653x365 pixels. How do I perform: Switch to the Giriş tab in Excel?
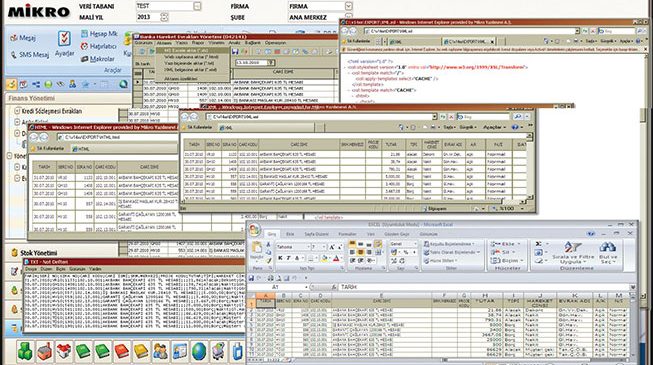point(272,234)
